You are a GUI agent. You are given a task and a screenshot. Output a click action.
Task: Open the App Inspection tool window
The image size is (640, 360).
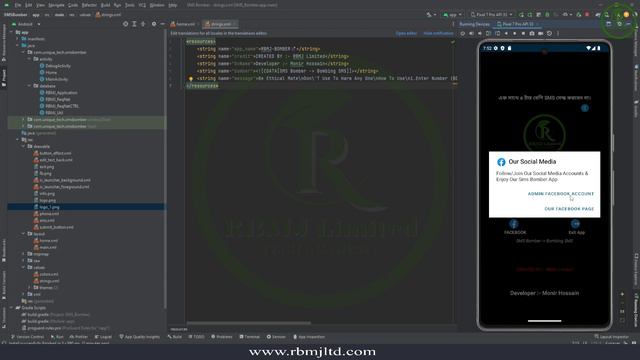click(x=309, y=337)
